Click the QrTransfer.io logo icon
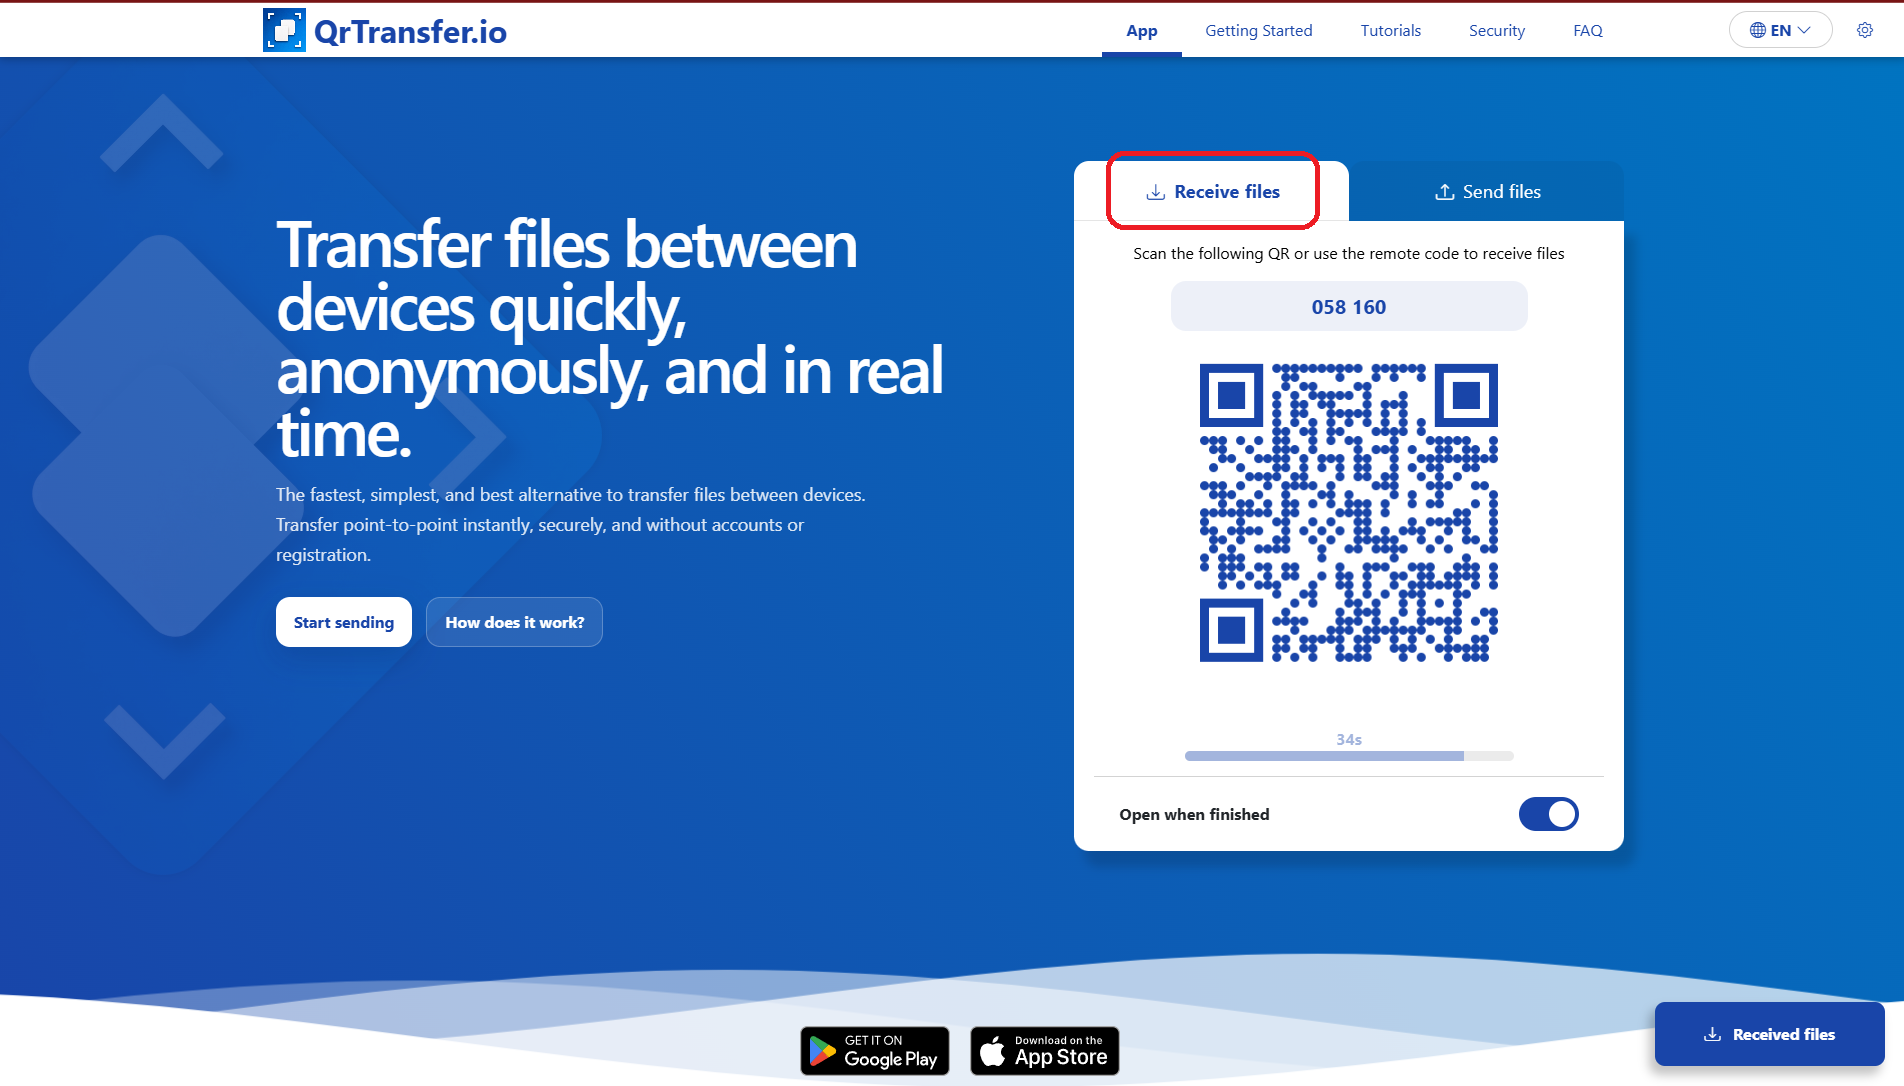 [x=284, y=30]
